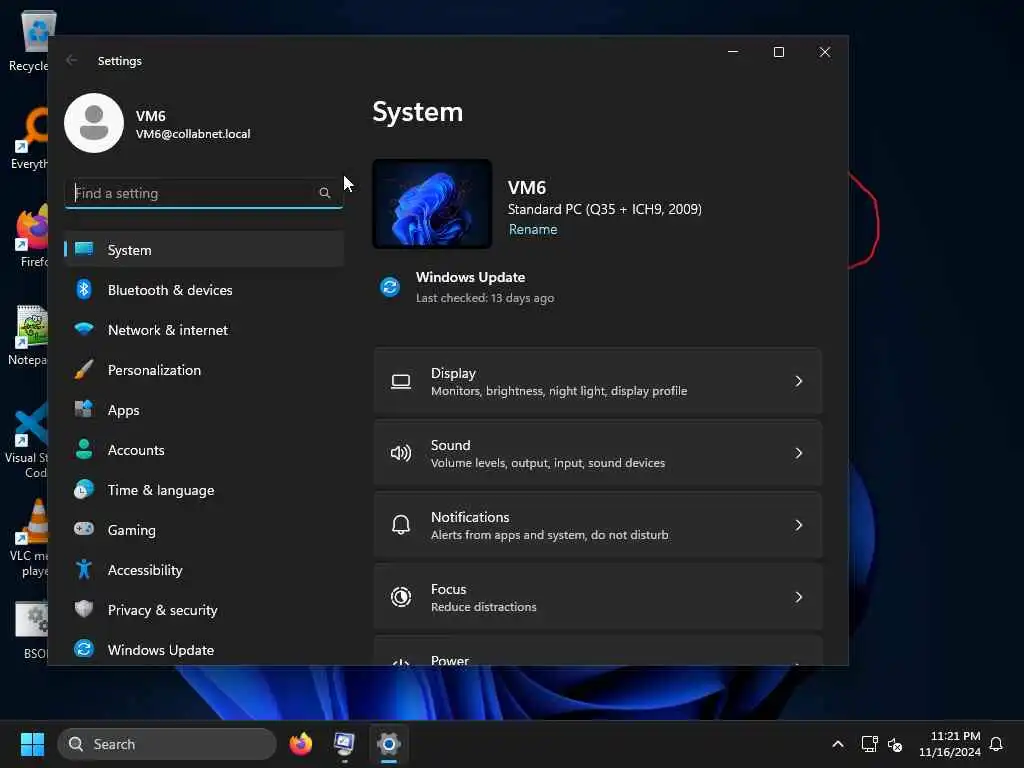Open Windows Update label in sidebar
Viewport: 1024px width, 768px height.
pos(161,650)
